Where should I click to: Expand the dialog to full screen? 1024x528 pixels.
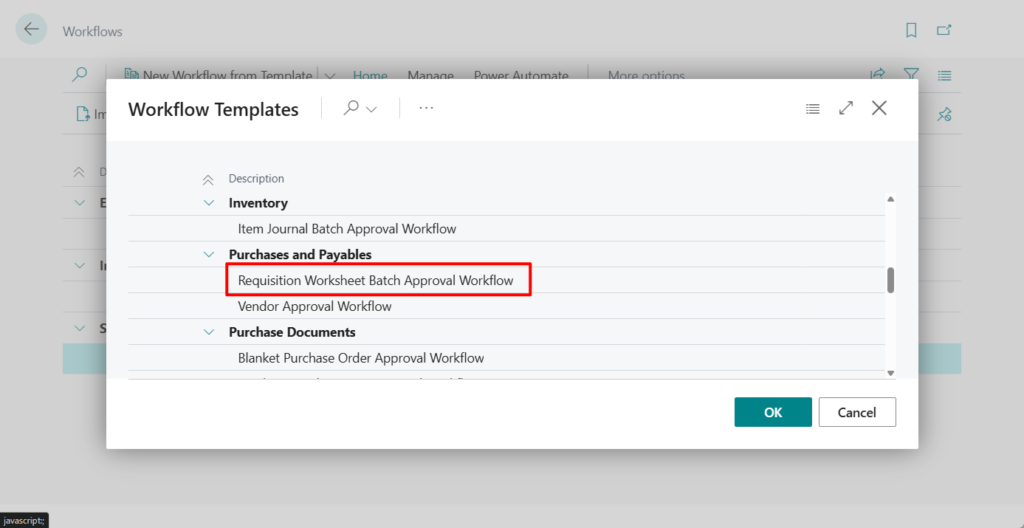coord(846,108)
